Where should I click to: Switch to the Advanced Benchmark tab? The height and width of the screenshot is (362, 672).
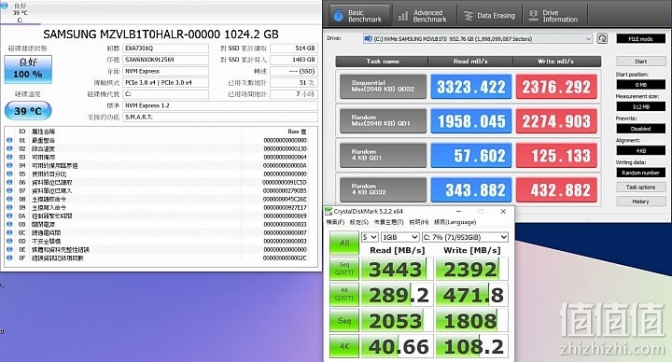423,16
